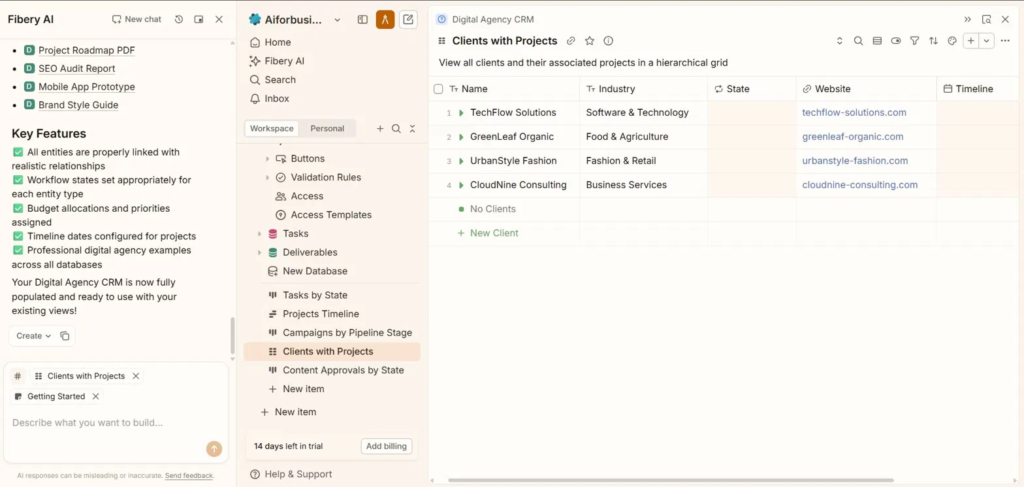Open Brand Style Guide link

pos(78,105)
